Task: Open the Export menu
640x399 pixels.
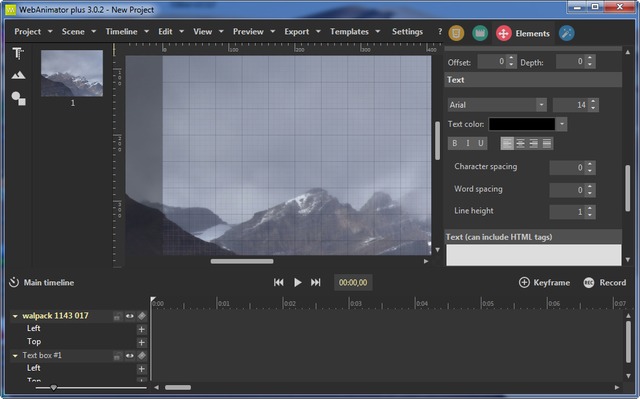Action: 302,31
